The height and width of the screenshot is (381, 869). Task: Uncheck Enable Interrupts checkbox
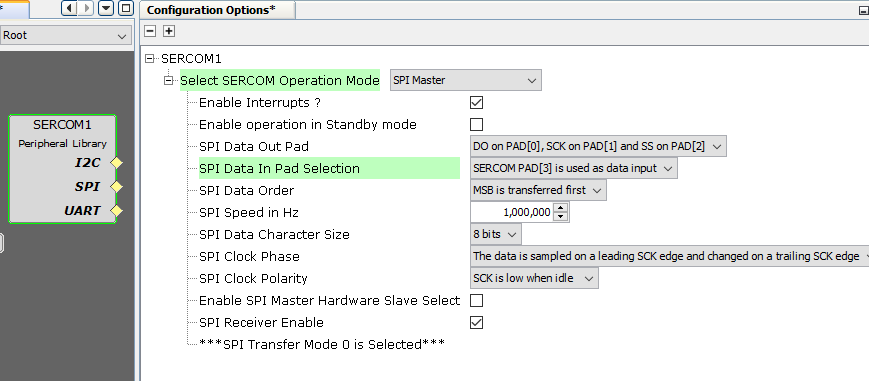tap(476, 103)
